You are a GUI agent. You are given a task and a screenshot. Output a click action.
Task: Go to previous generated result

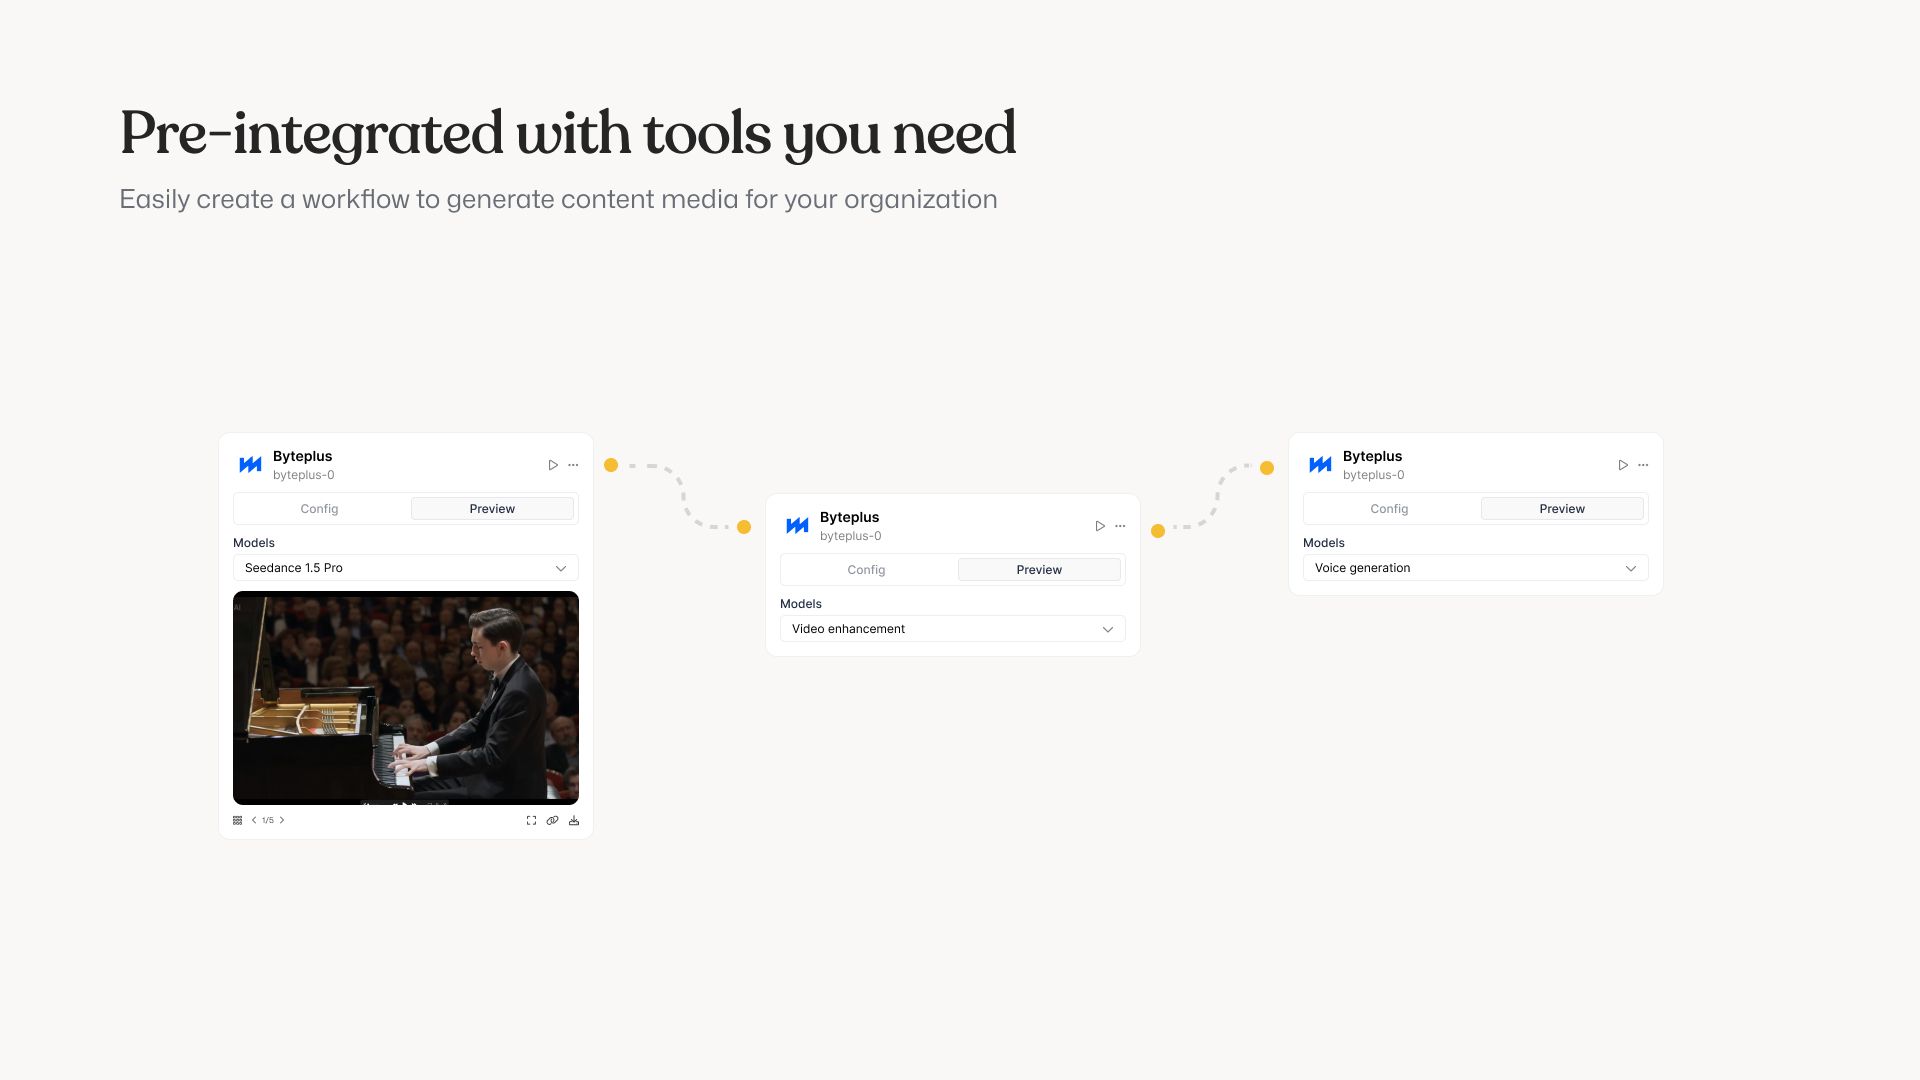point(254,820)
